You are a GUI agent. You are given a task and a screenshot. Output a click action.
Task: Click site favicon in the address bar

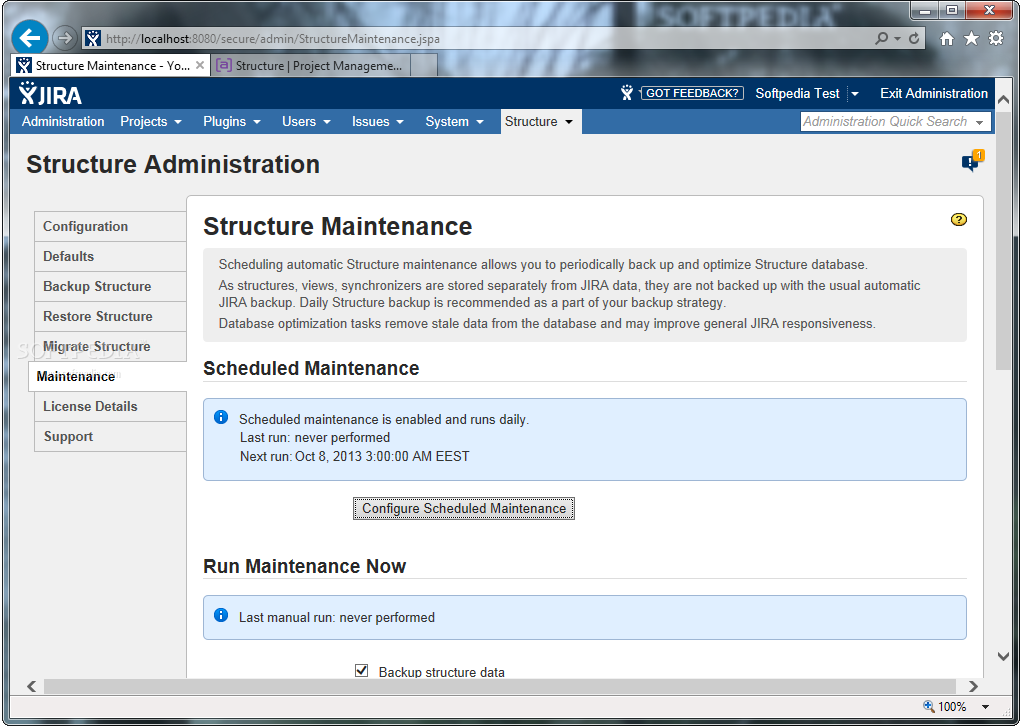(93, 38)
